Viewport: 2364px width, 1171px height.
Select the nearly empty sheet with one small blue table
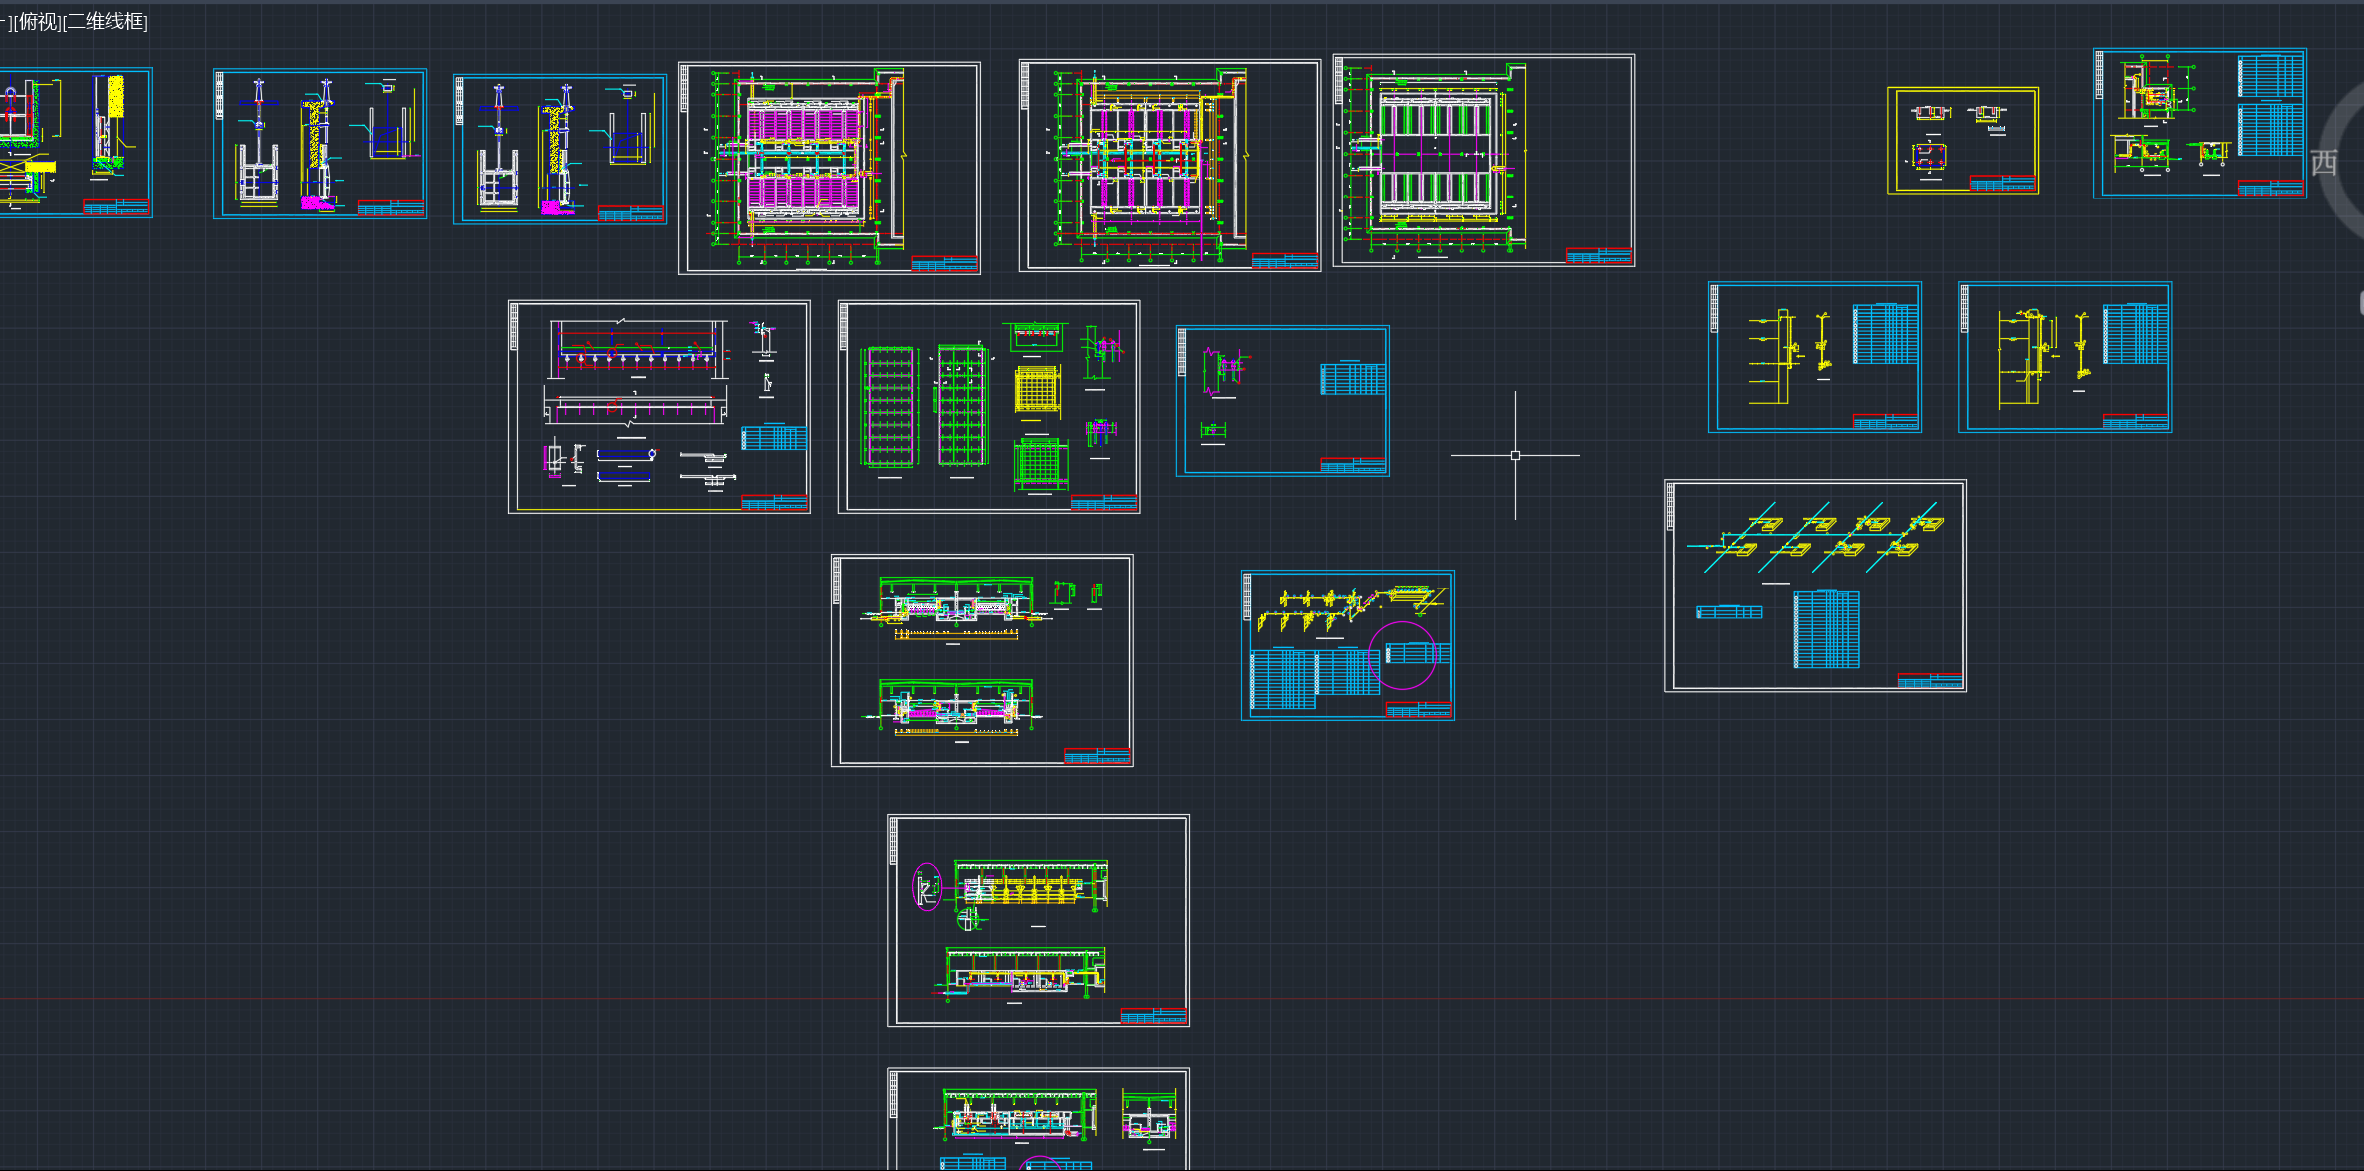pyautogui.click(x=1283, y=401)
